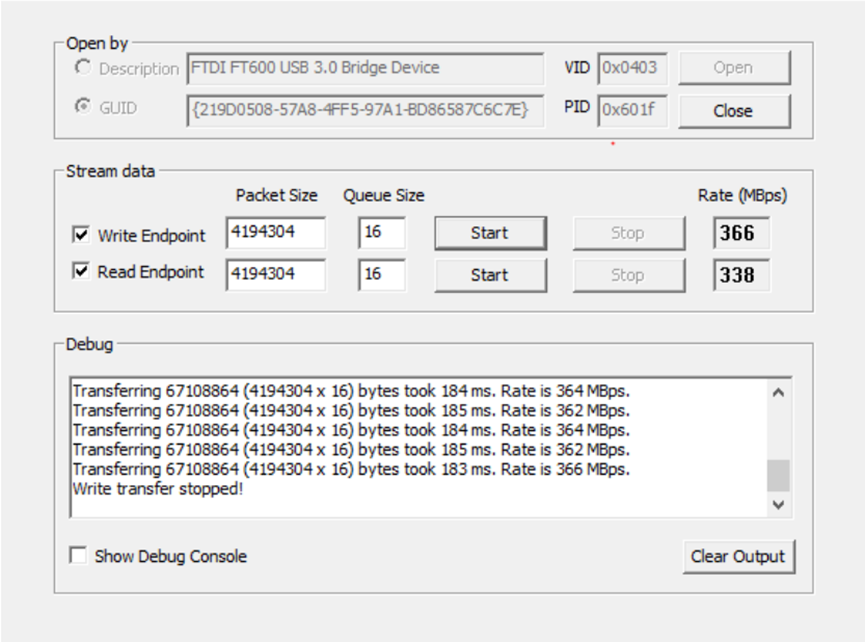Click the 'Rate (MBps)' column label
Image resolution: width=865 pixels, height=642 pixels.
tap(742, 195)
